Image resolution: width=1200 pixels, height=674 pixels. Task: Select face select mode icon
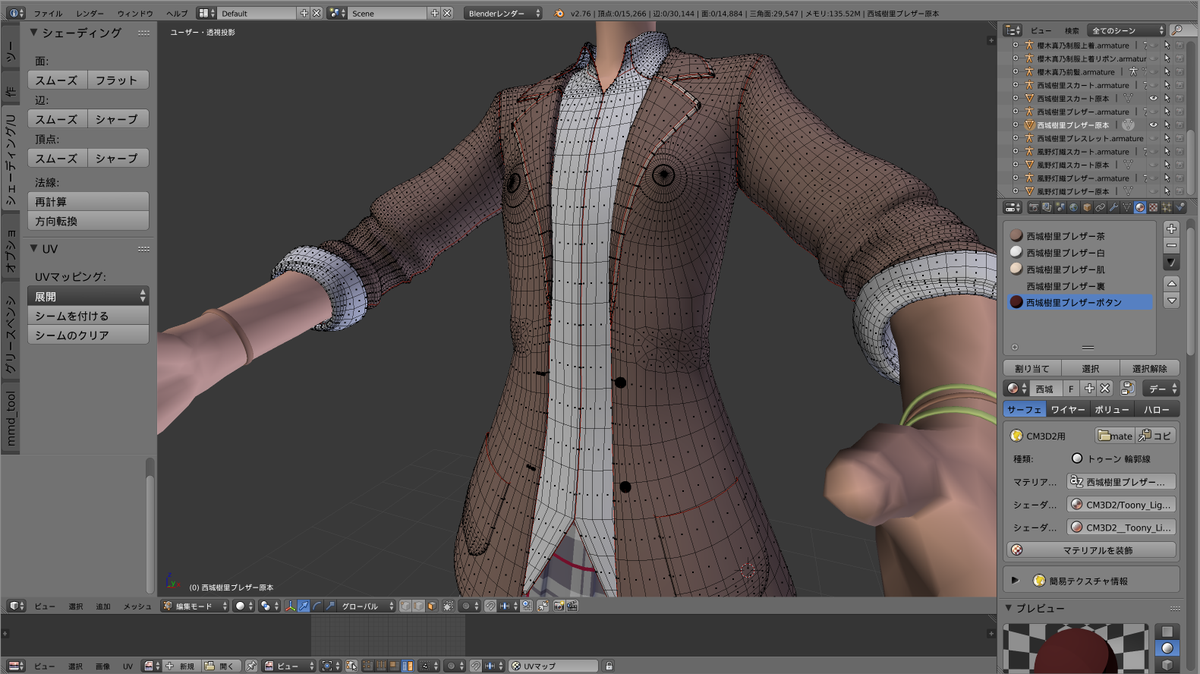[431, 606]
